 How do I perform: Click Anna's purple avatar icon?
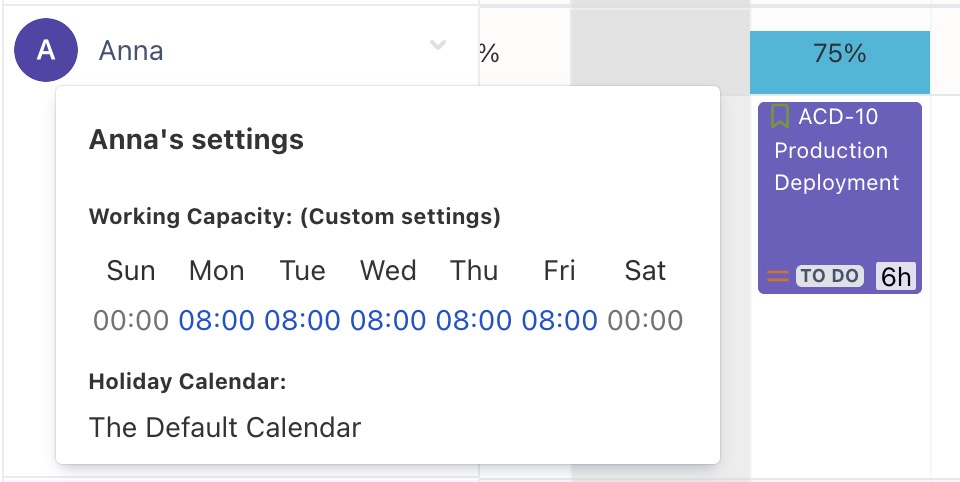pos(46,50)
